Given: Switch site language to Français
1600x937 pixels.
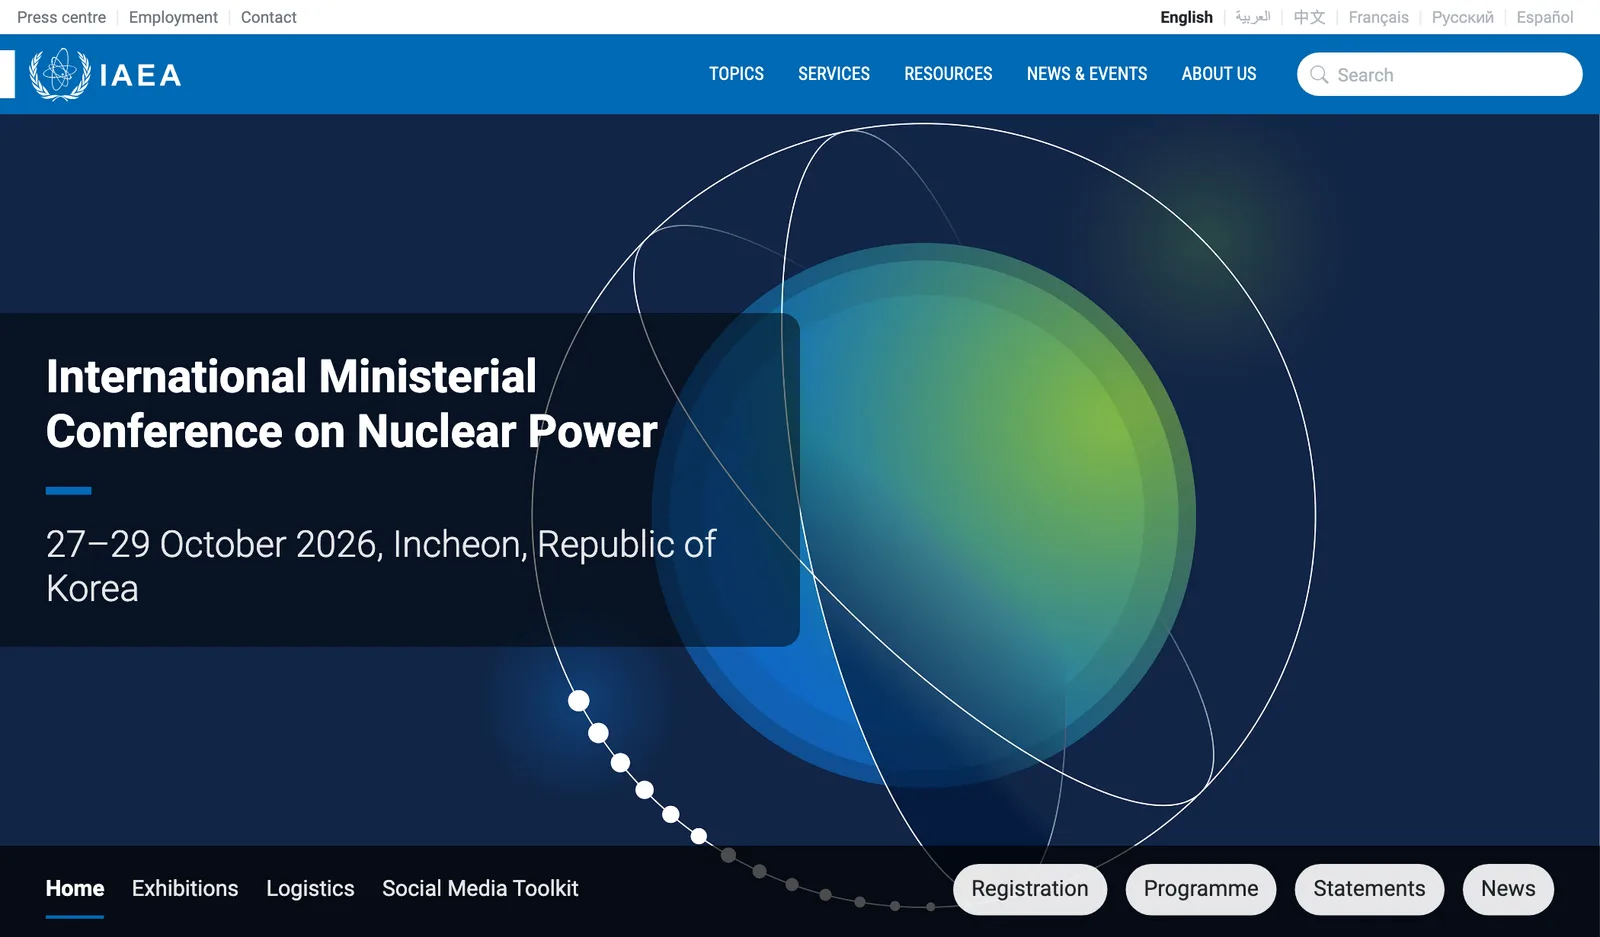Looking at the screenshot, I should point(1378,17).
